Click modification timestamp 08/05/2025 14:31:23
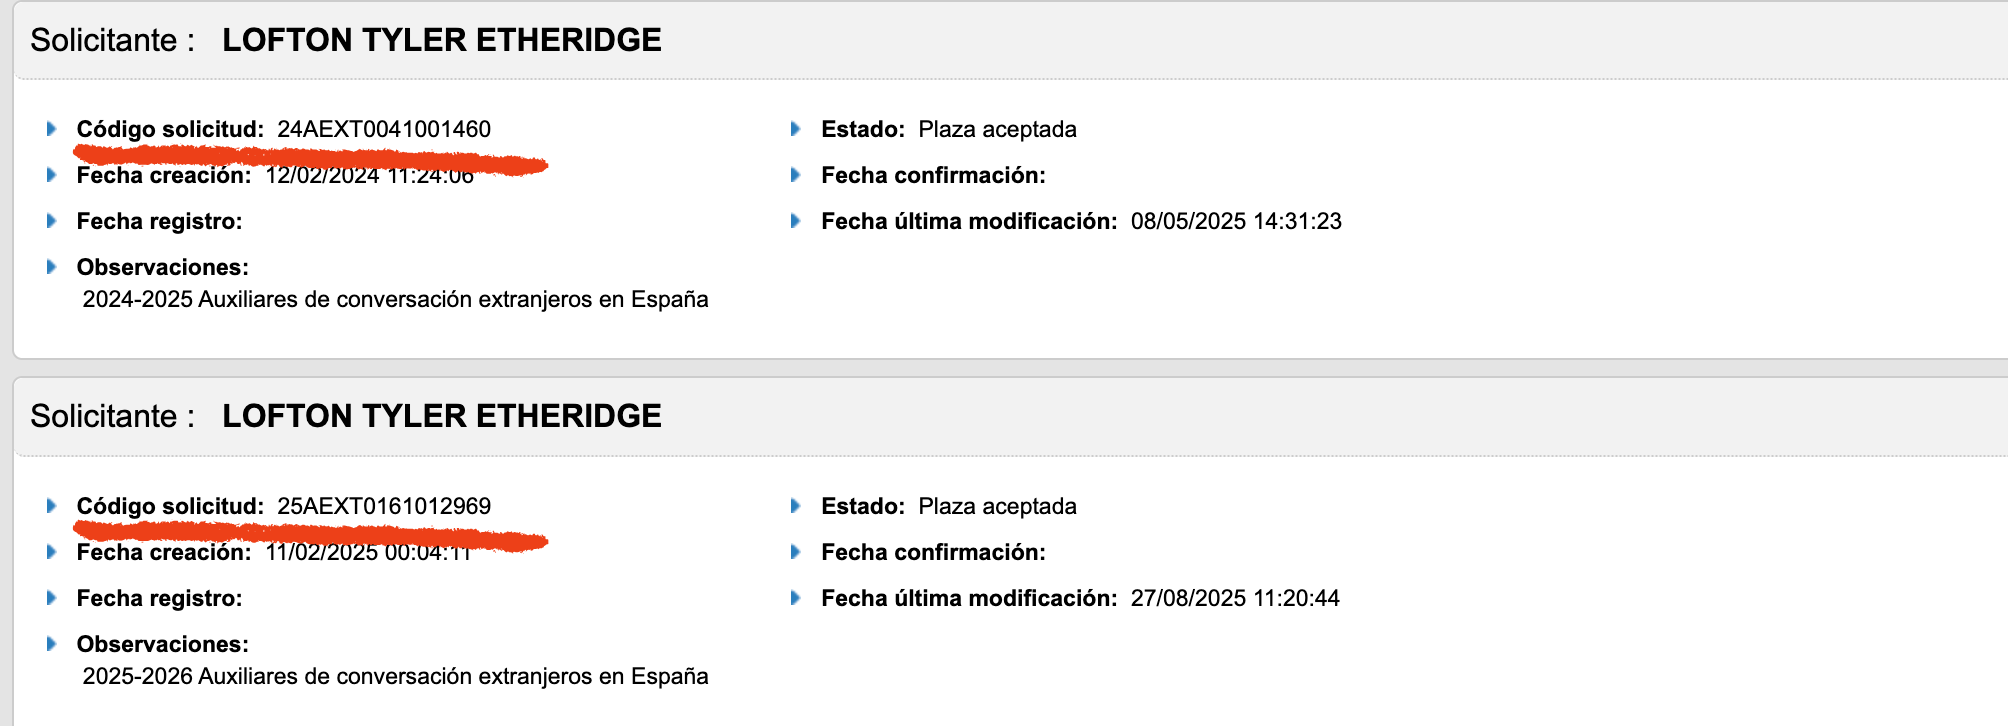This screenshot has height=726, width=2008. [x=1236, y=221]
